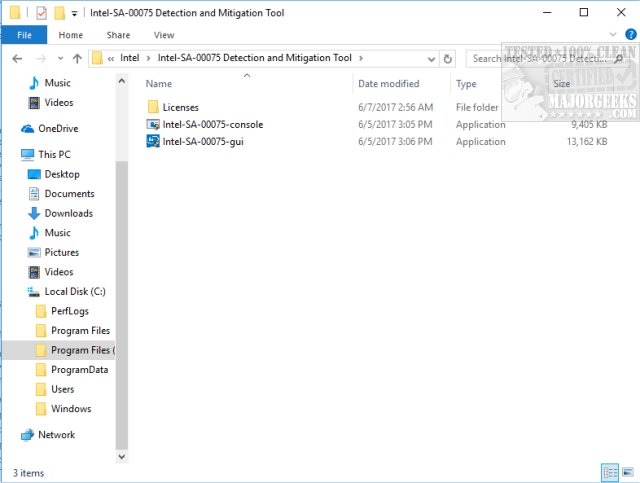Open the File menu
This screenshot has height=483, width=640.
pyautogui.click(x=24, y=35)
